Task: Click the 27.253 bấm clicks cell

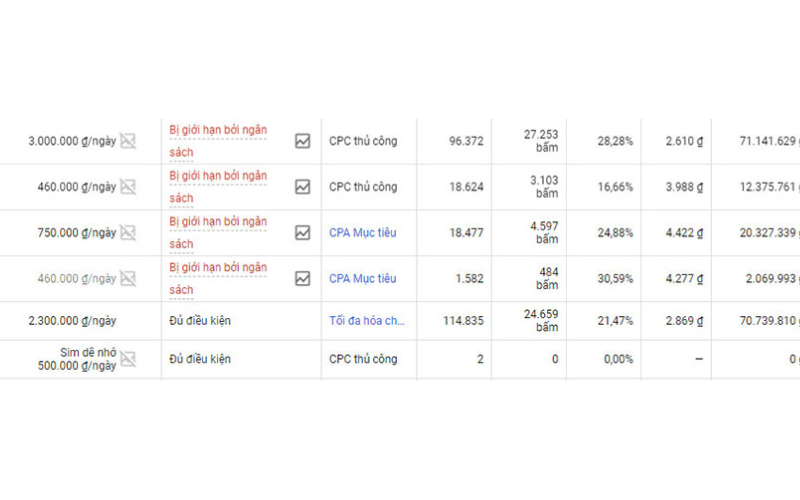Action: [x=540, y=141]
